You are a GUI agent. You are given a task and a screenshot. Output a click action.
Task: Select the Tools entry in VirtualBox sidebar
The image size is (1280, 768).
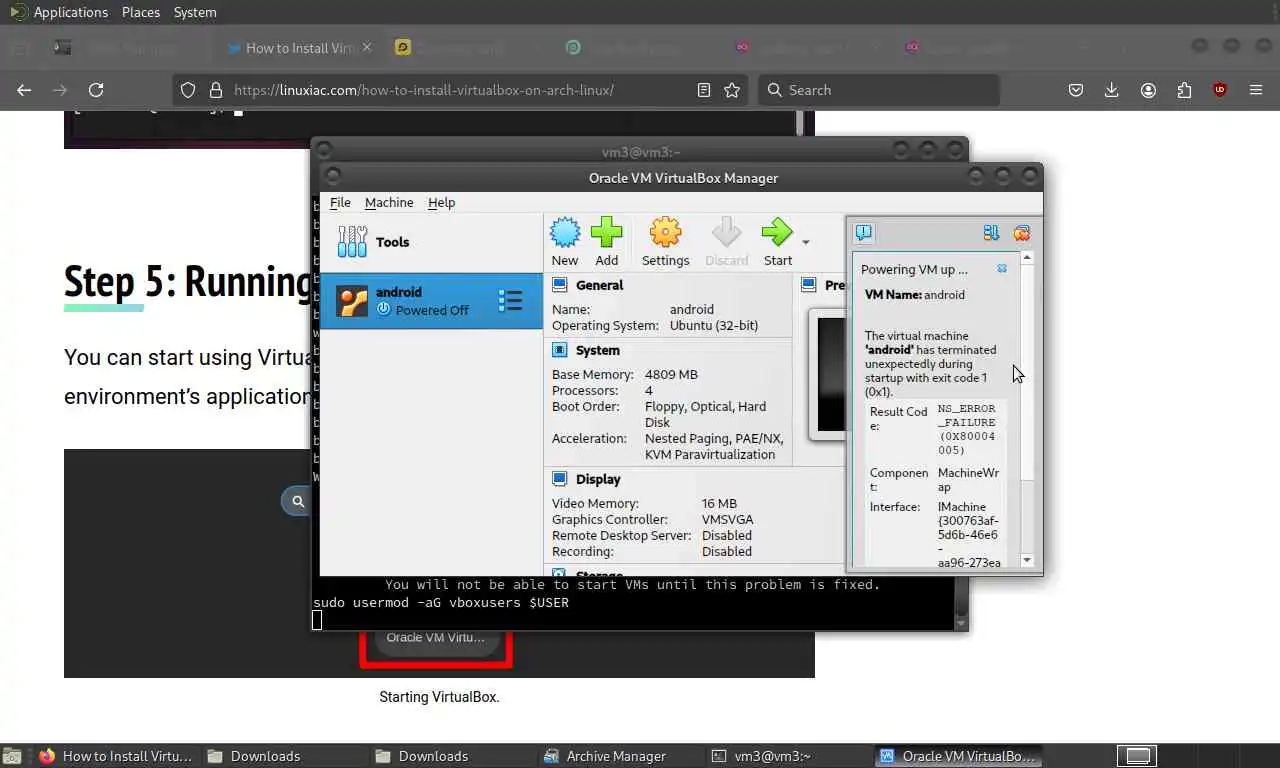[x=431, y=242]
